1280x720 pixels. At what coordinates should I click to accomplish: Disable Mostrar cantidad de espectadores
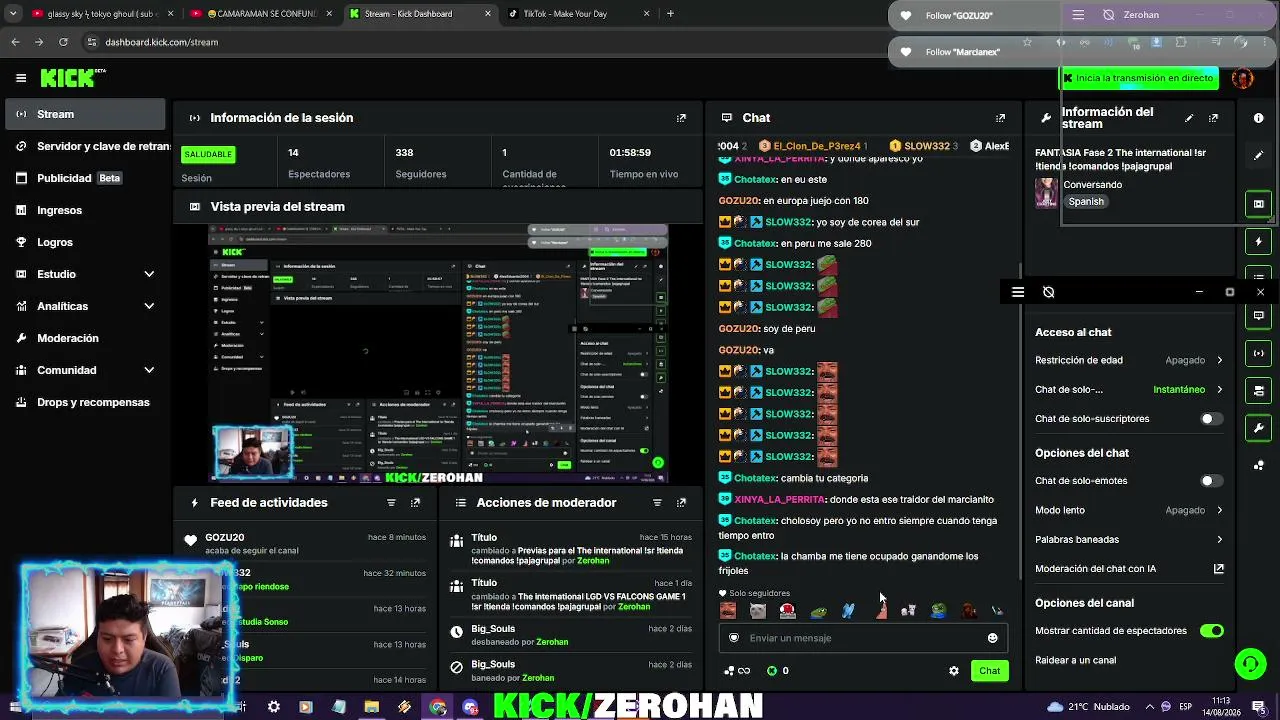(x=1211, y=631)
